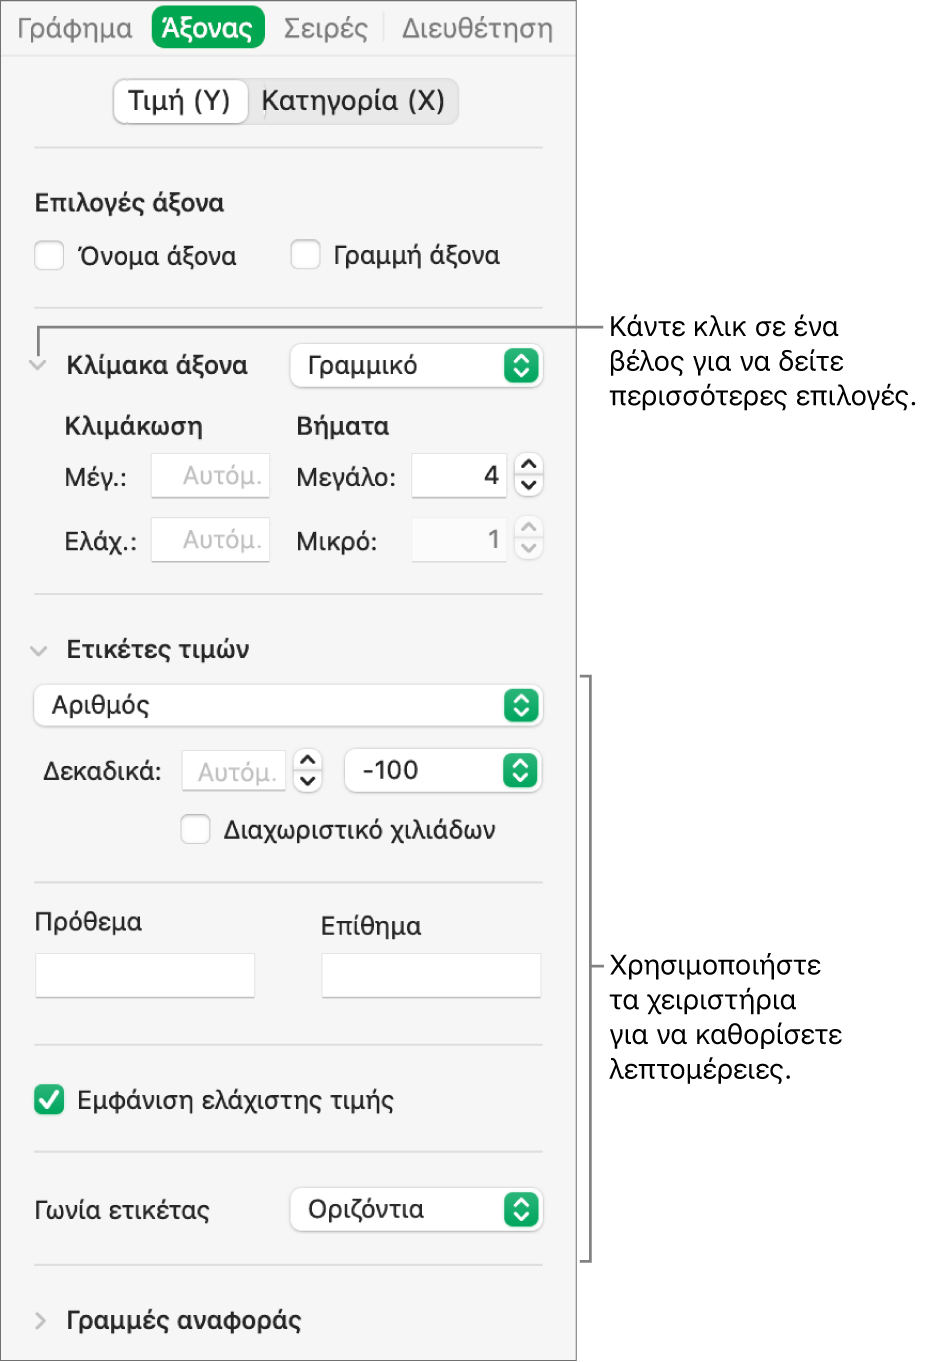
Task: Open the -100 negative number format dropdown
Action: pos(443,771)
